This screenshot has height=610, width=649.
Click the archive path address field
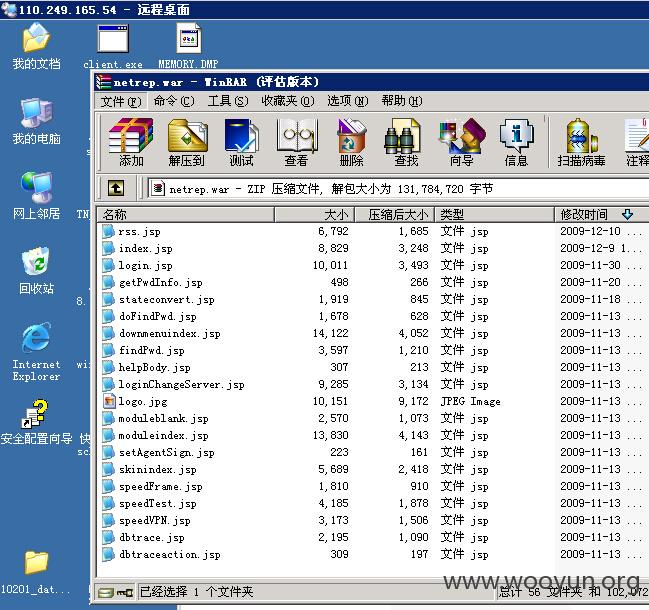[397, 189]
